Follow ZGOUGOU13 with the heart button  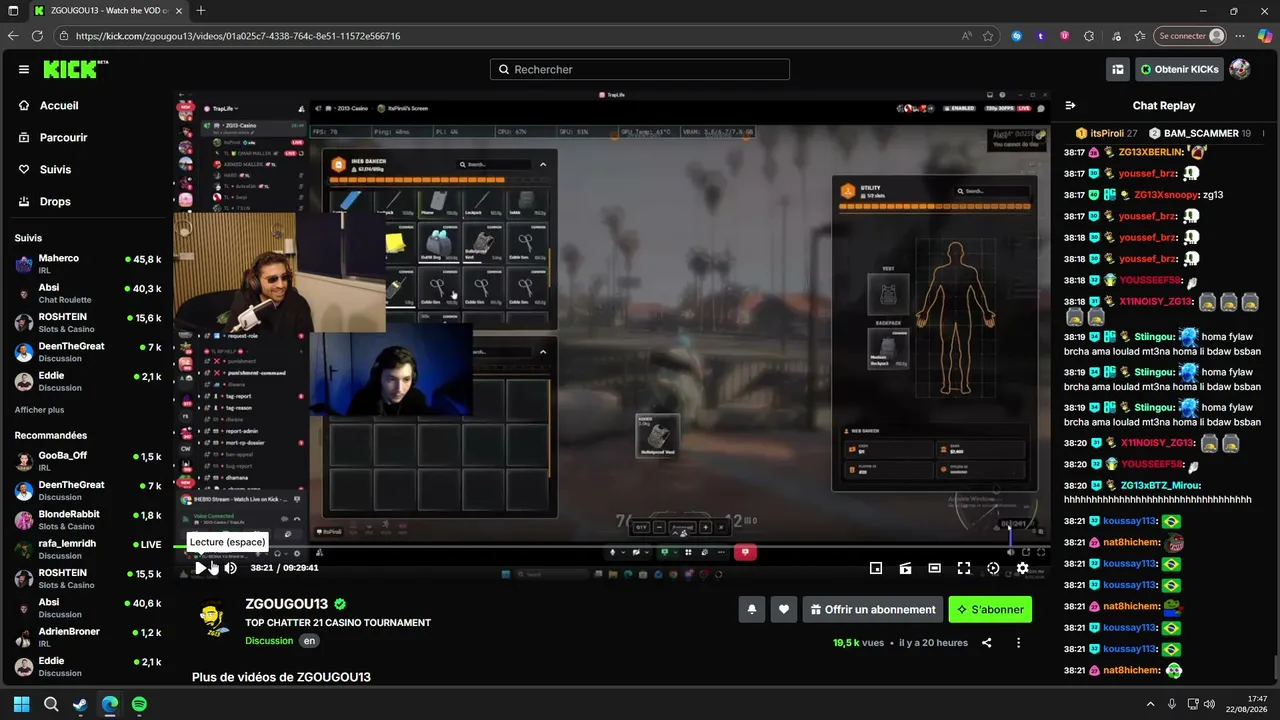(784, 609)
